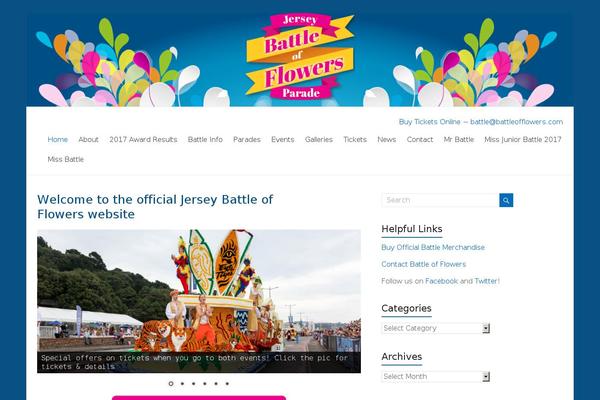Click the Archives heading

[402, 357]
